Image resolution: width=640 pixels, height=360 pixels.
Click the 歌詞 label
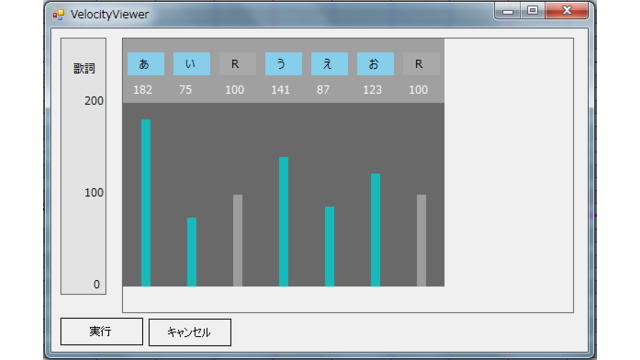pyautogui.click(x=84, y=68)
